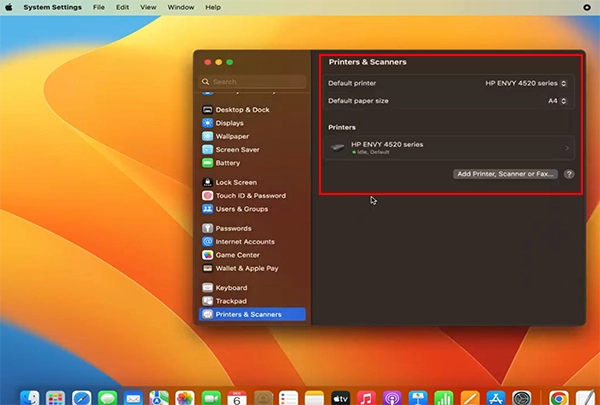Click the Printers section heading
This screenshot has width=600, height=405.
[342, 127]
